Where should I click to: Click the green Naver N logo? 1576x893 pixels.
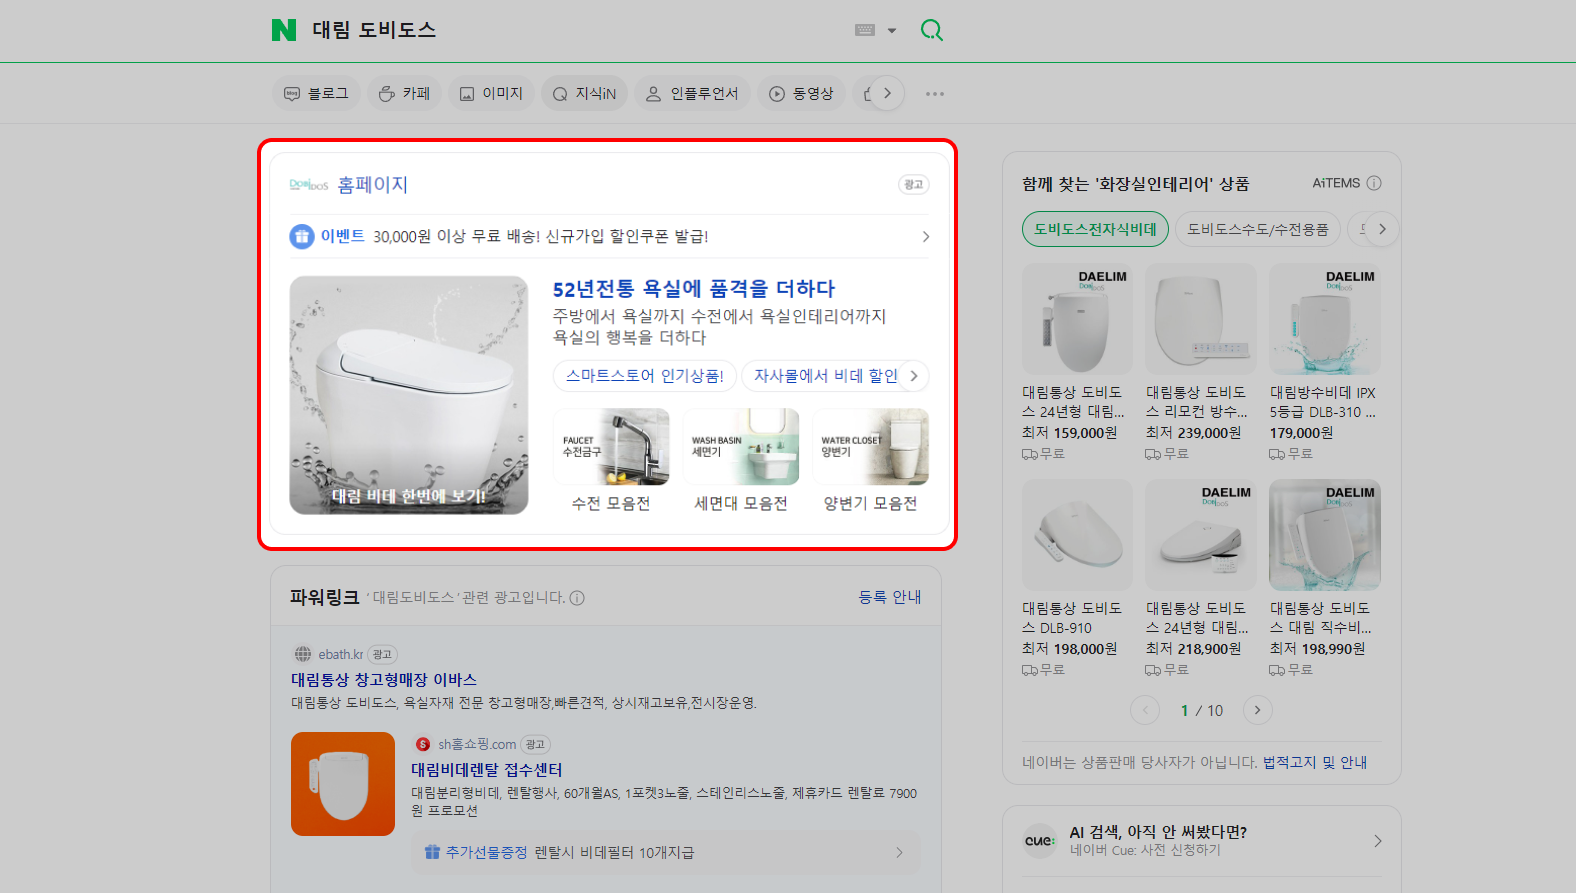tap(284, 30)
